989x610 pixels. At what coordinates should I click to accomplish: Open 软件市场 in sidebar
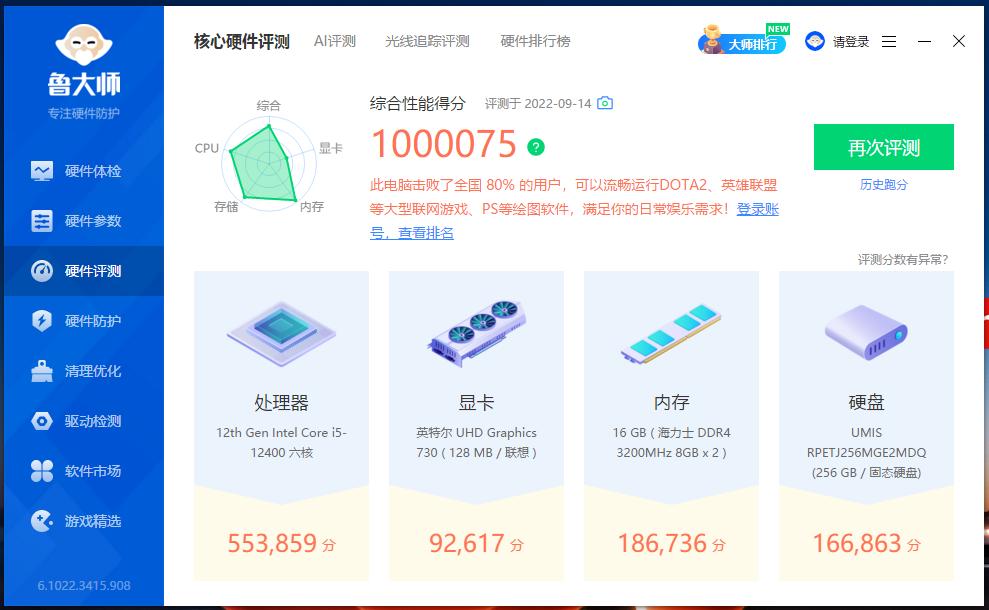[x=84, y=471]
